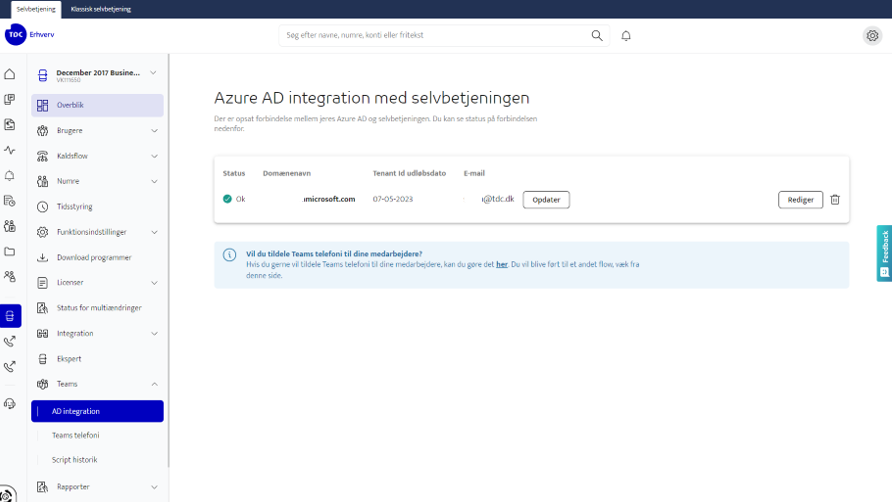Click the Ekspert database icon

[x=43, y=359]
